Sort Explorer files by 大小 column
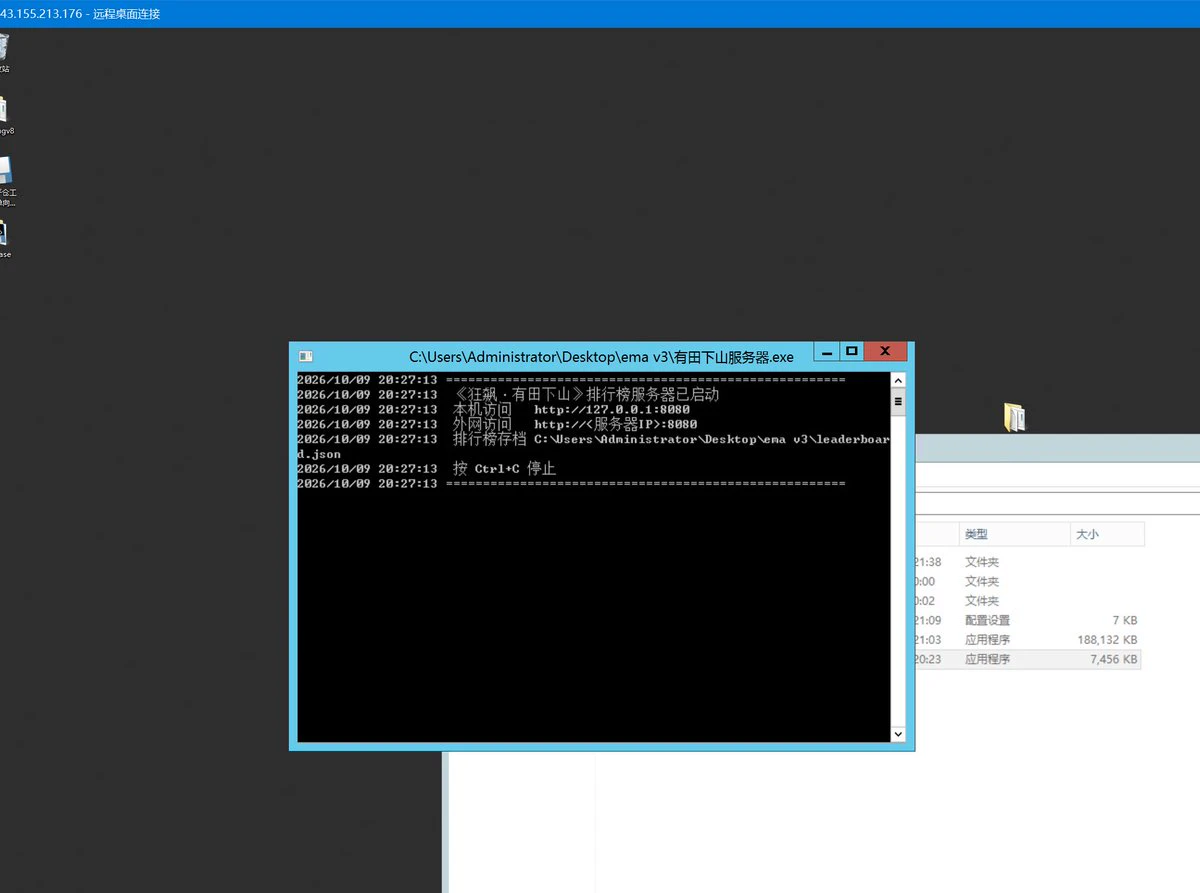This screenshot has height=893, width=1200. [1106, 534]
